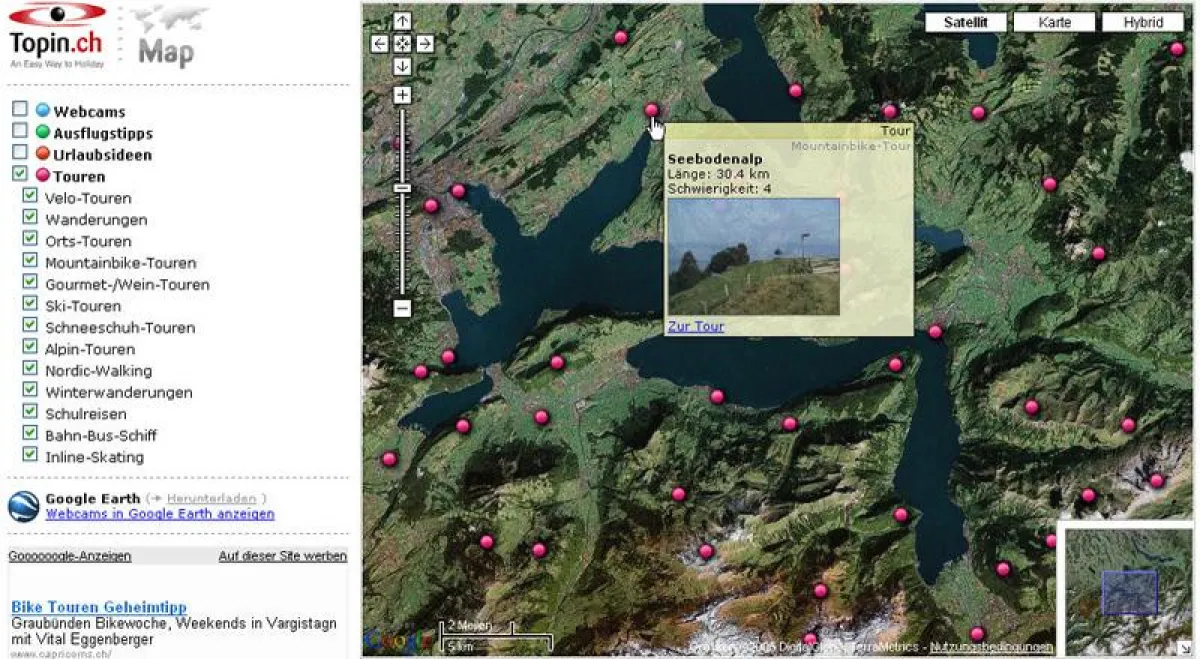Switch to Satellit map view

click(965, 22)
